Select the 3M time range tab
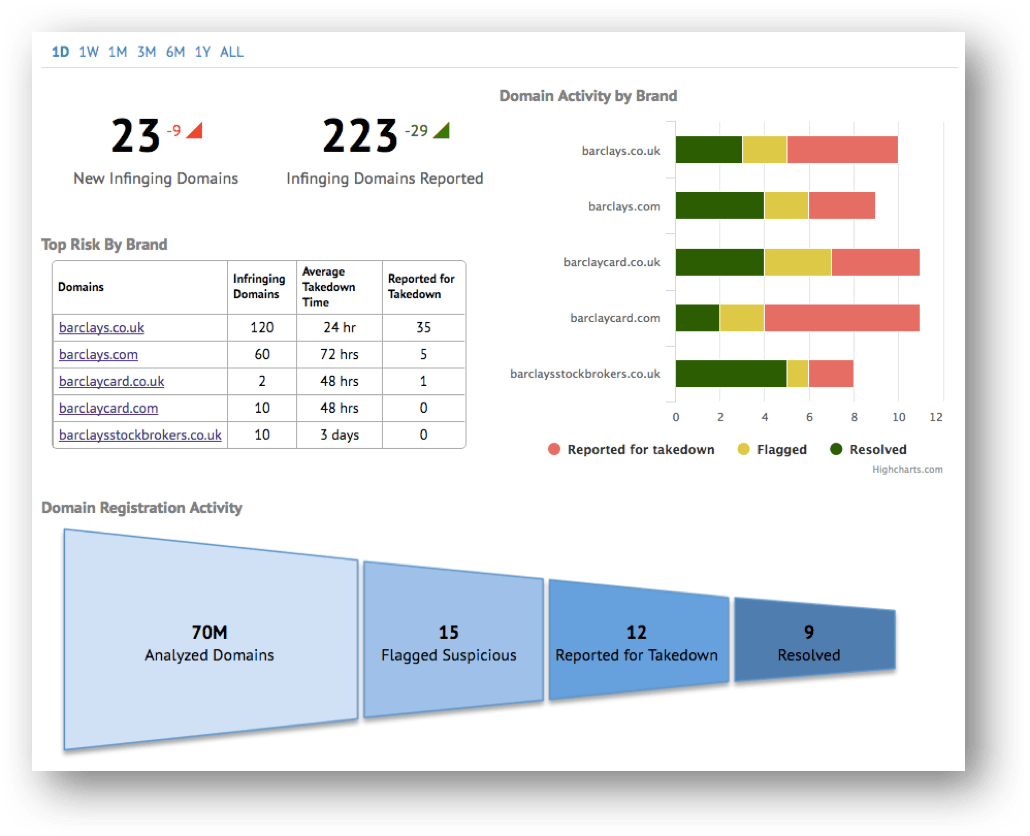 (146, 52)
